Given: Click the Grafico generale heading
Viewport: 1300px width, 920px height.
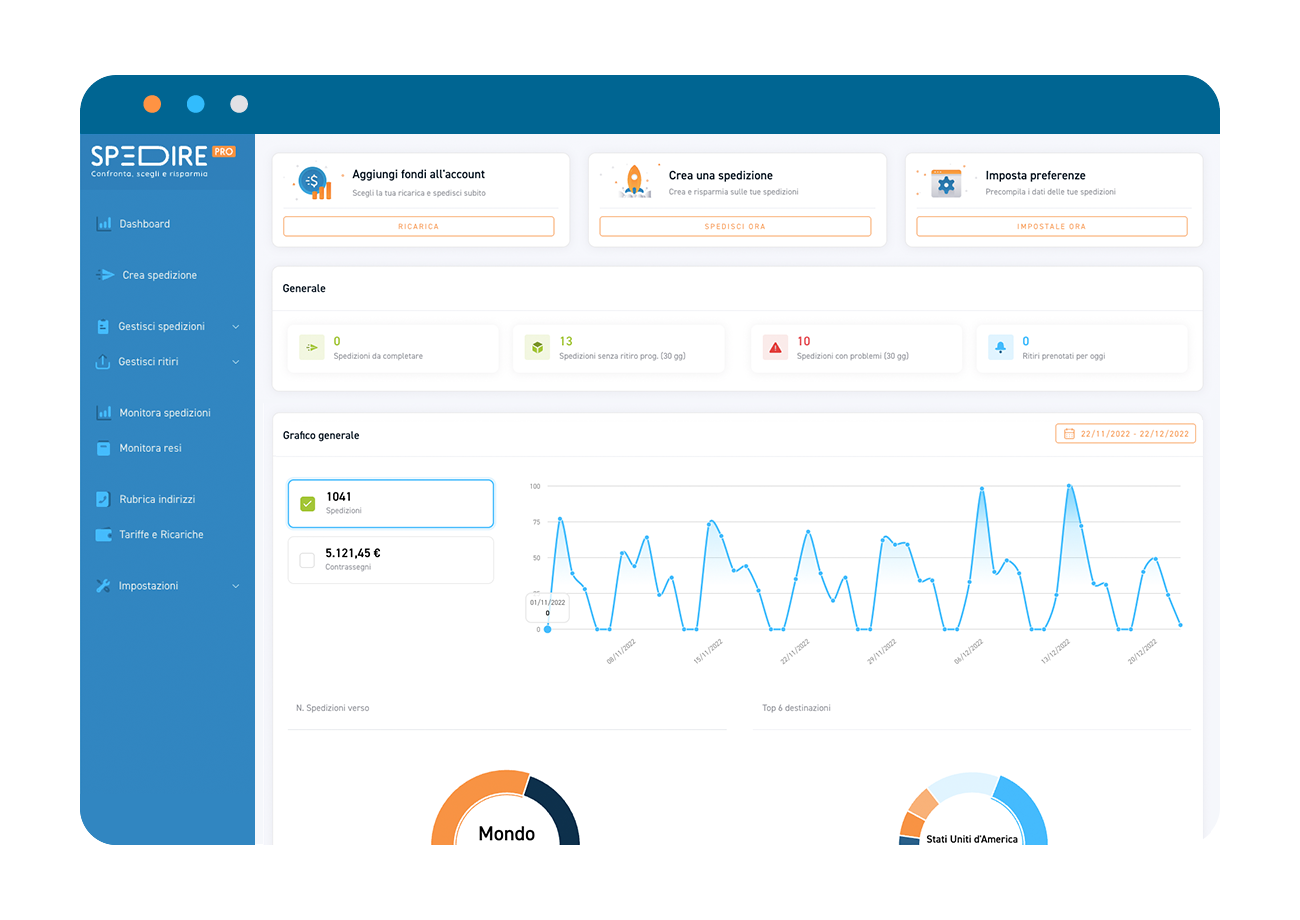Looking at the screenshot, I should click(x=321, y=436).
